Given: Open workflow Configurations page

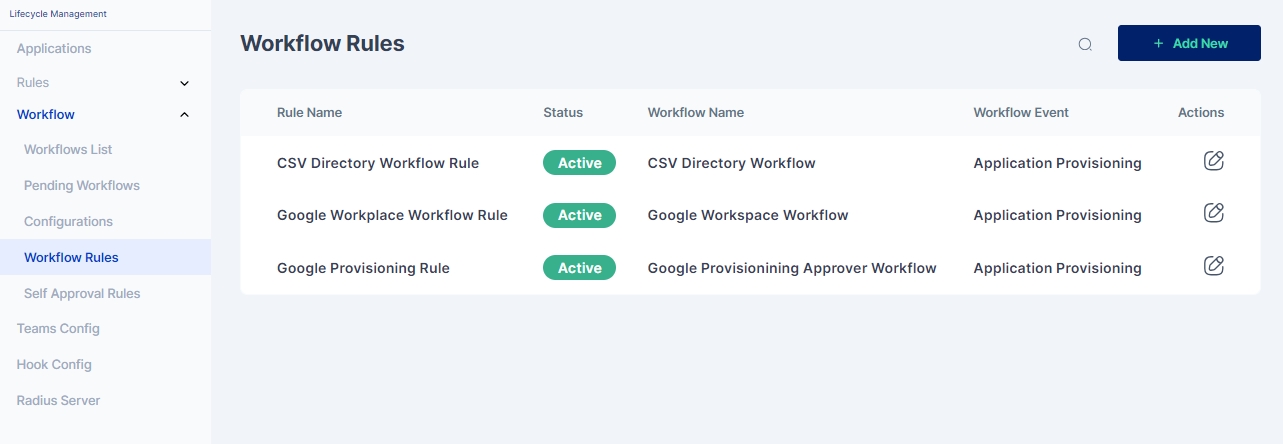Looking at the screenshot, I should 68,221.
